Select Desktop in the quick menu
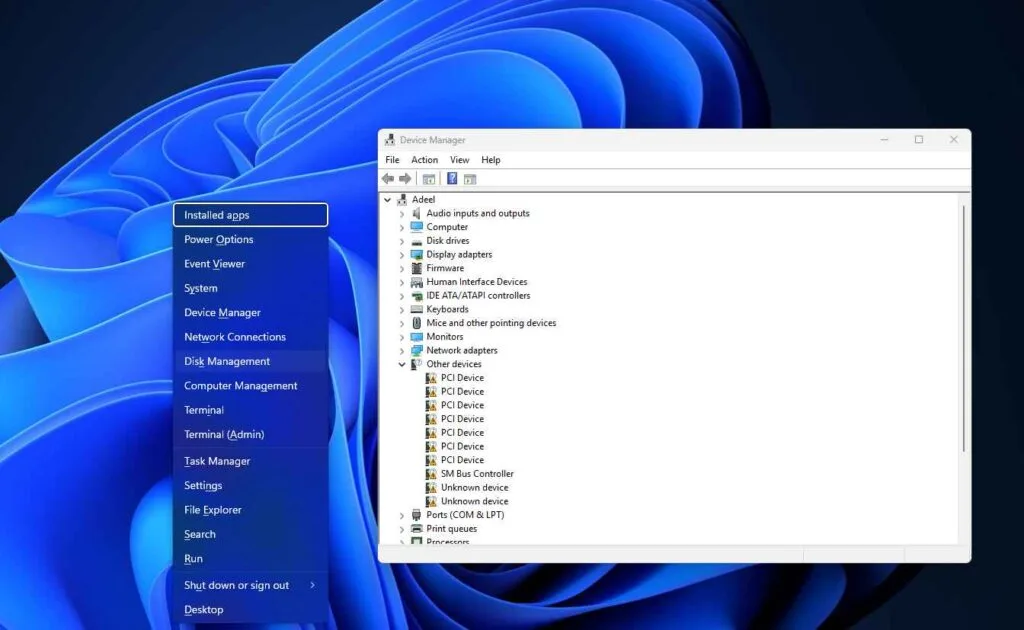The height and width of the screenshot is (630, 1024). pyautogui.click(x=251, y=610)
